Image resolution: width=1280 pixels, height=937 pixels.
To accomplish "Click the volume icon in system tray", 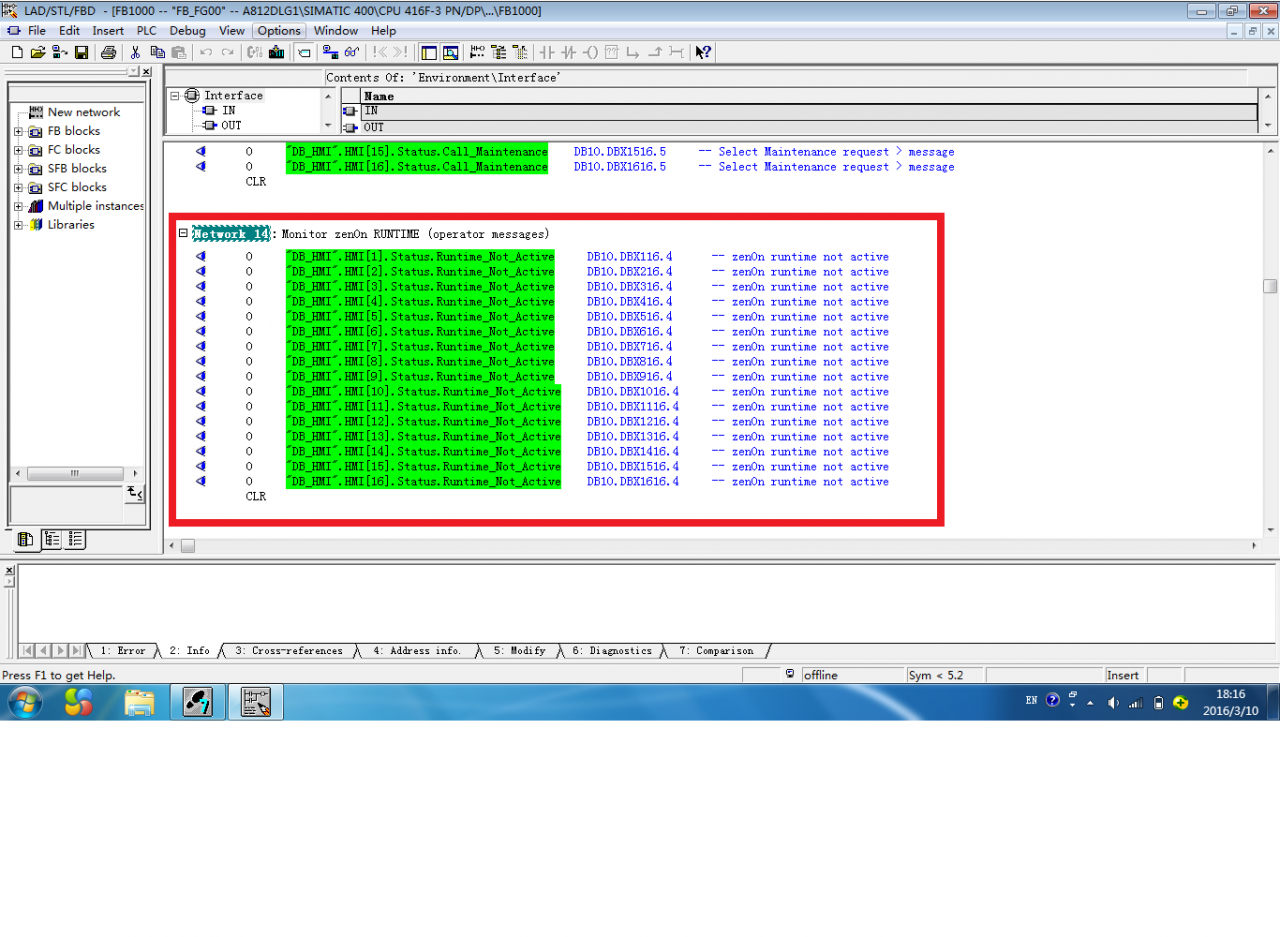I will (x=1113, y=702).
